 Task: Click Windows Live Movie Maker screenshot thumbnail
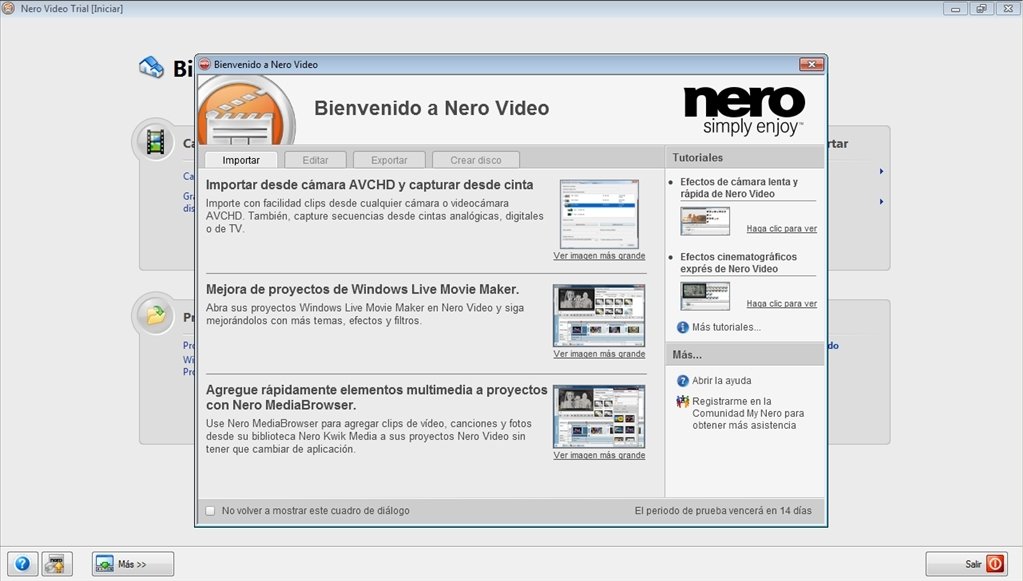[599, 316]
